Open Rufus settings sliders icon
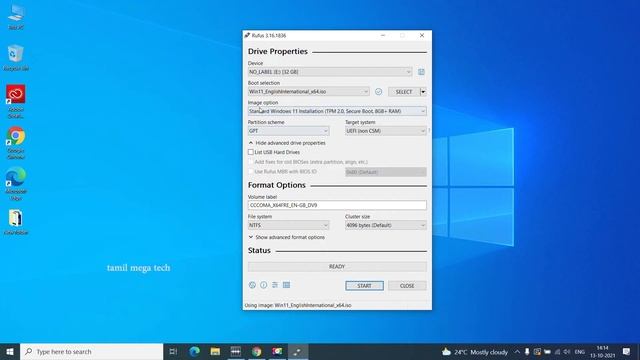Screen dimensions: 640x360 coord(275,285)
